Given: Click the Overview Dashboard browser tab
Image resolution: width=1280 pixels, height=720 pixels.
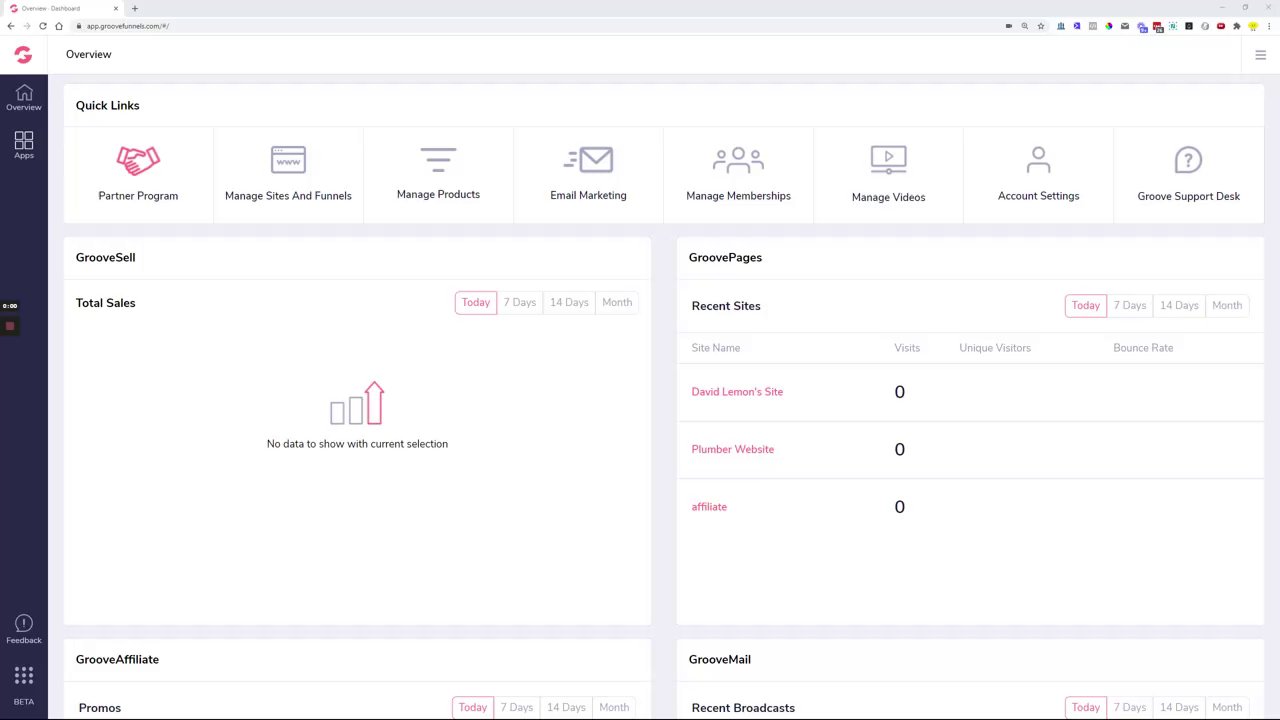Looking at the screenshot, I should click(65, 8).
